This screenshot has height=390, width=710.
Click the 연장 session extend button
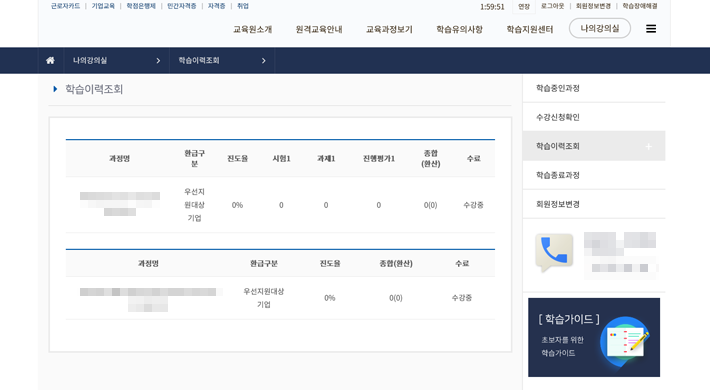tap(524, 6)
